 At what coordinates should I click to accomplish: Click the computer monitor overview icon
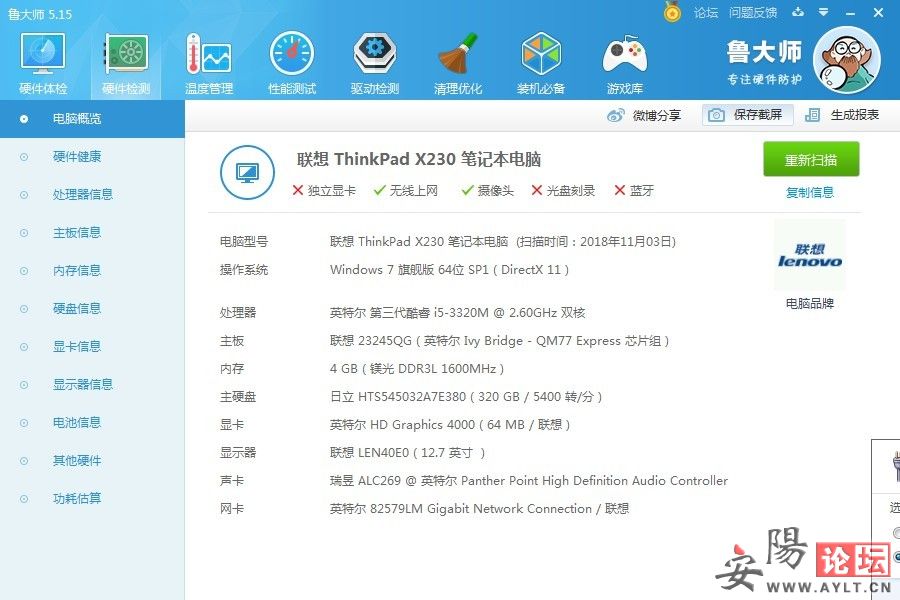click(x=247, y=172)
